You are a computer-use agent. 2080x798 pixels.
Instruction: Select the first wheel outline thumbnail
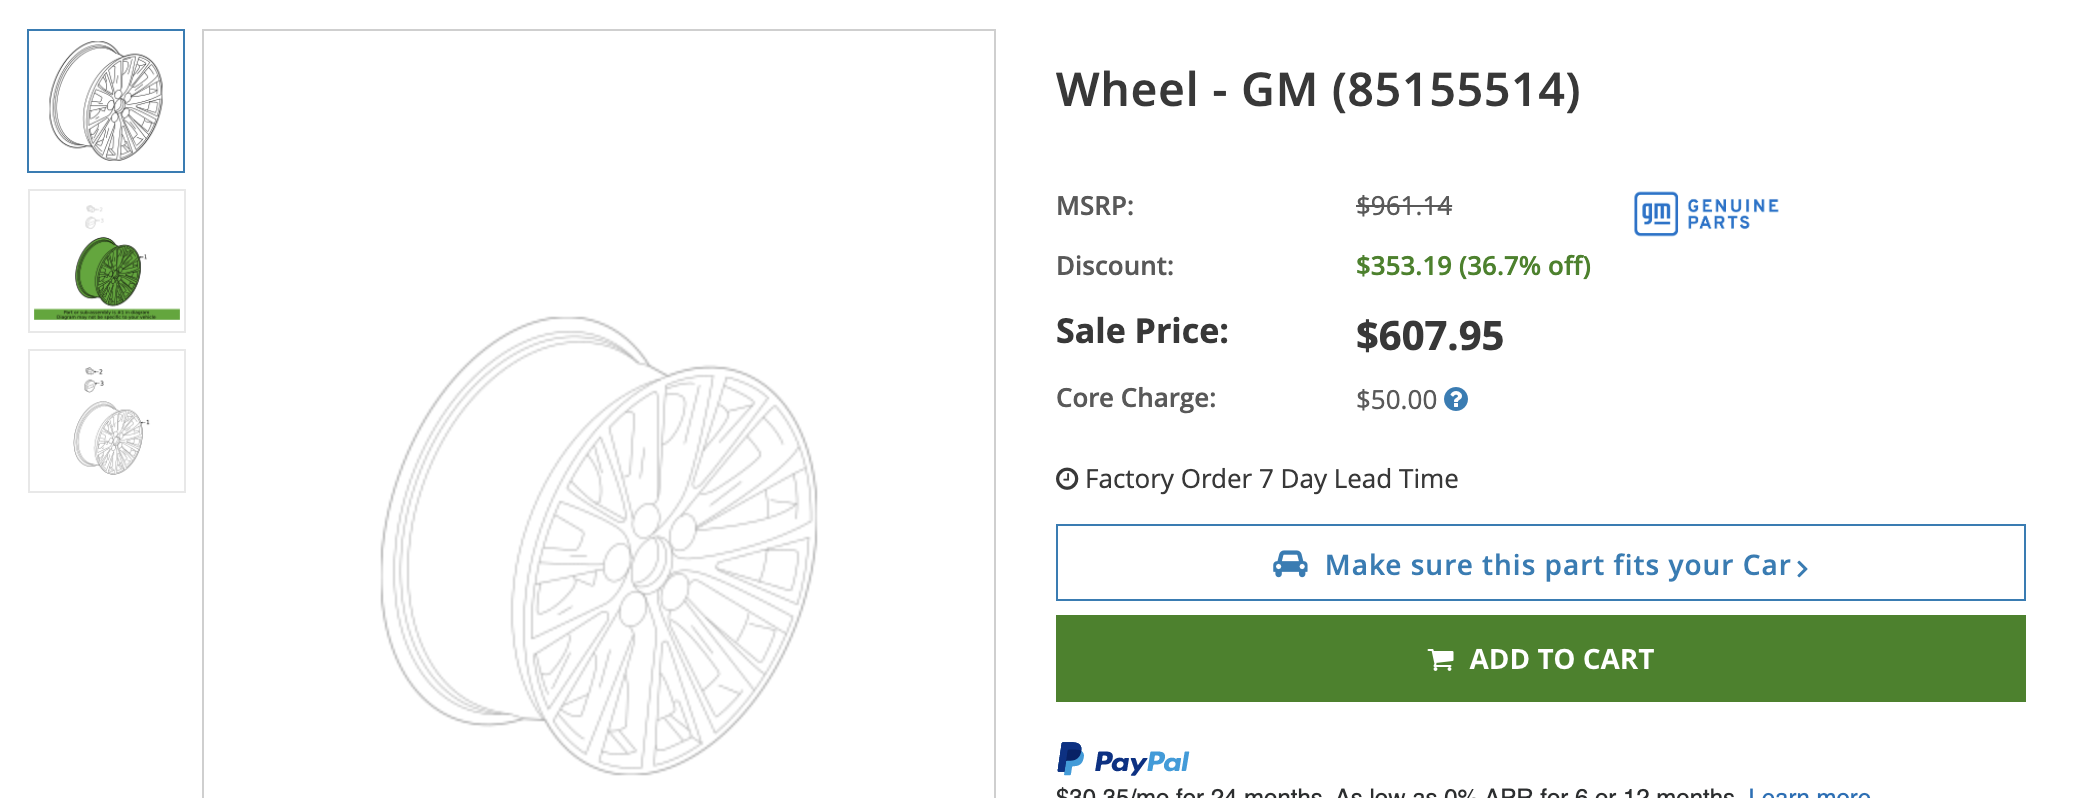point(106,101)
